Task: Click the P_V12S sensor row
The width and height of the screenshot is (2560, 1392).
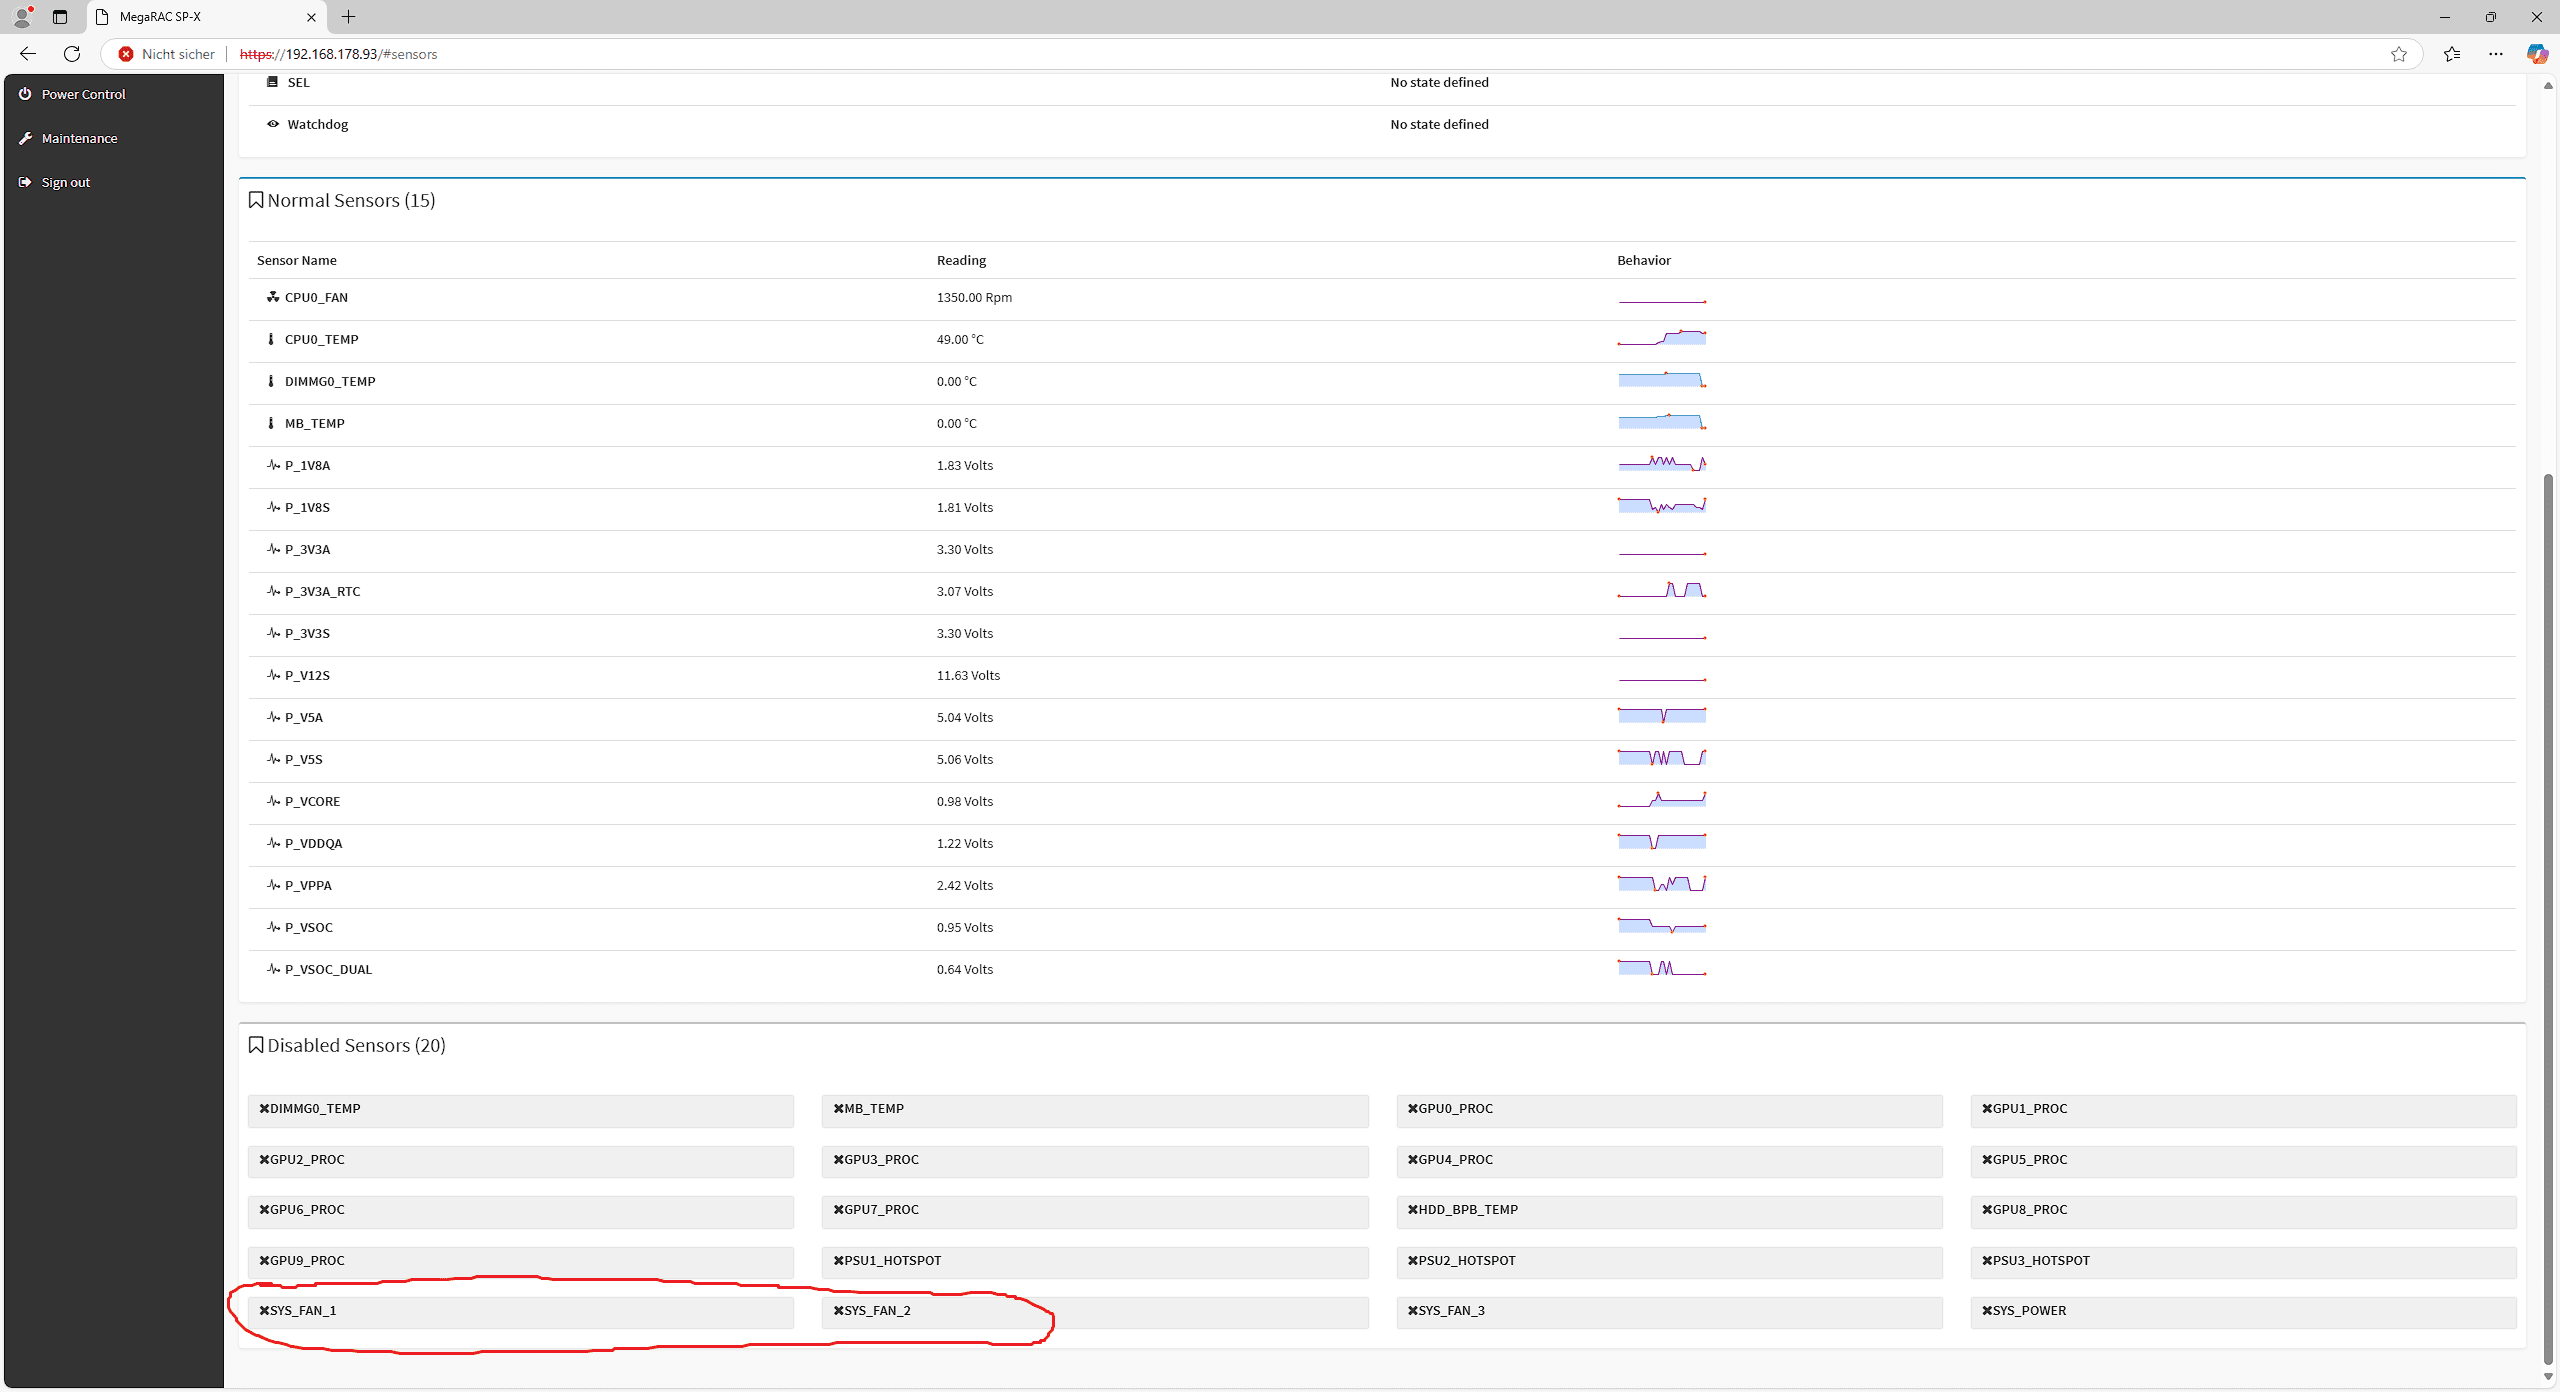Action: coord(308,676)
